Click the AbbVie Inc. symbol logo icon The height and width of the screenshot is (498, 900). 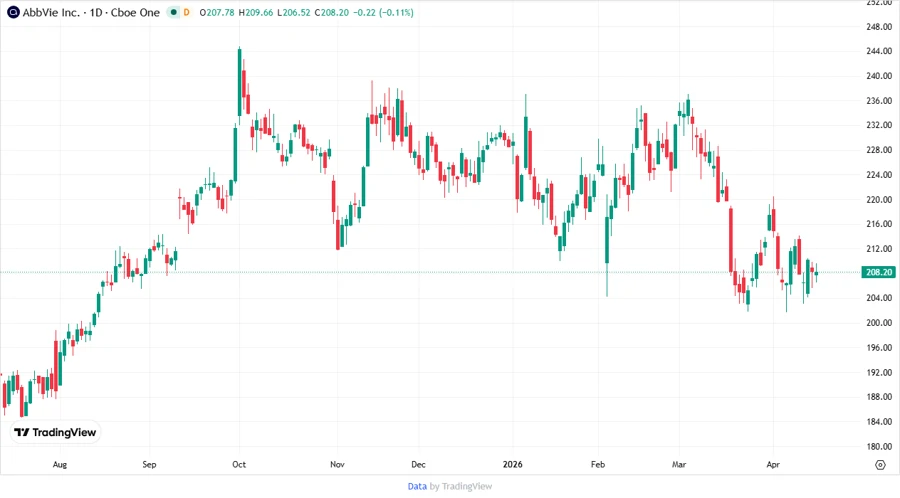(13, 12)
